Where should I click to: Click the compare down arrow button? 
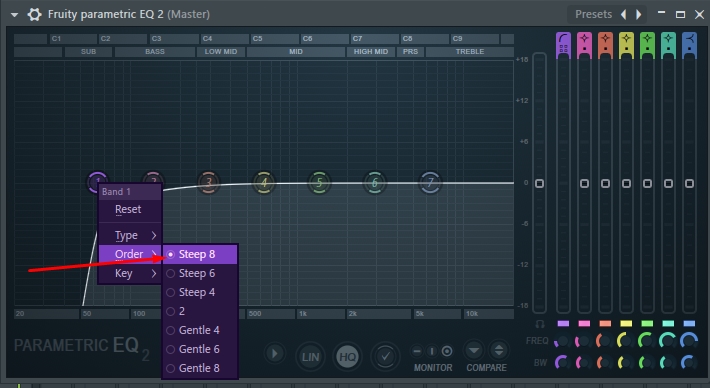(474, 350)
